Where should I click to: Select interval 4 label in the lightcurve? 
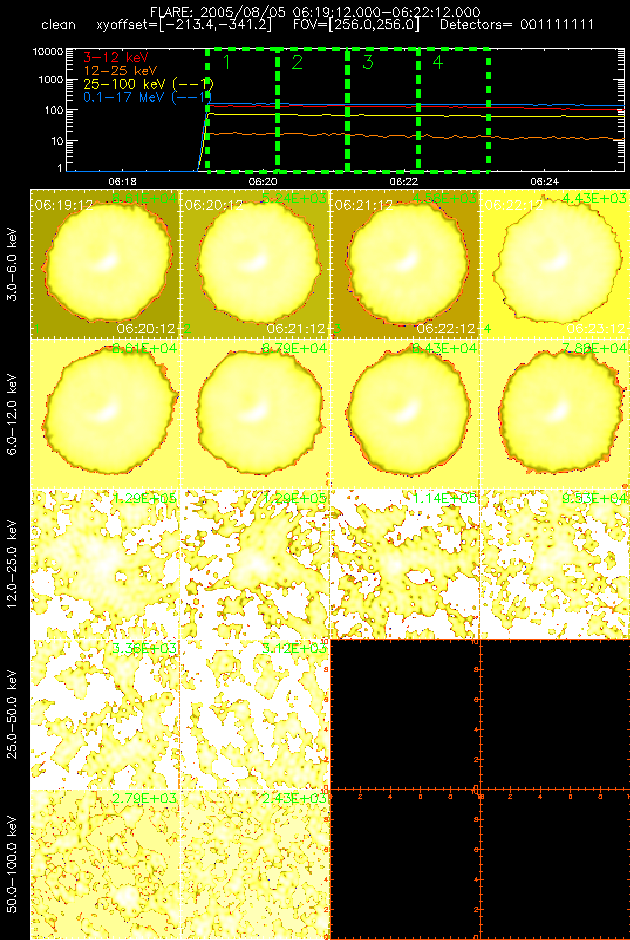pyautogui.click(x=438, y=62)
